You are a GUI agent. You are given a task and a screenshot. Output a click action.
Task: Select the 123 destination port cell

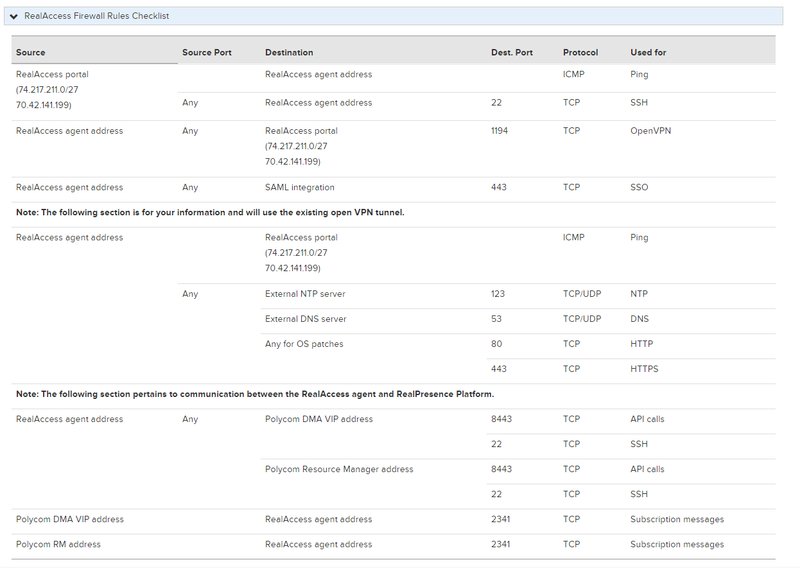pyautogui.click(x=497, y=294)
